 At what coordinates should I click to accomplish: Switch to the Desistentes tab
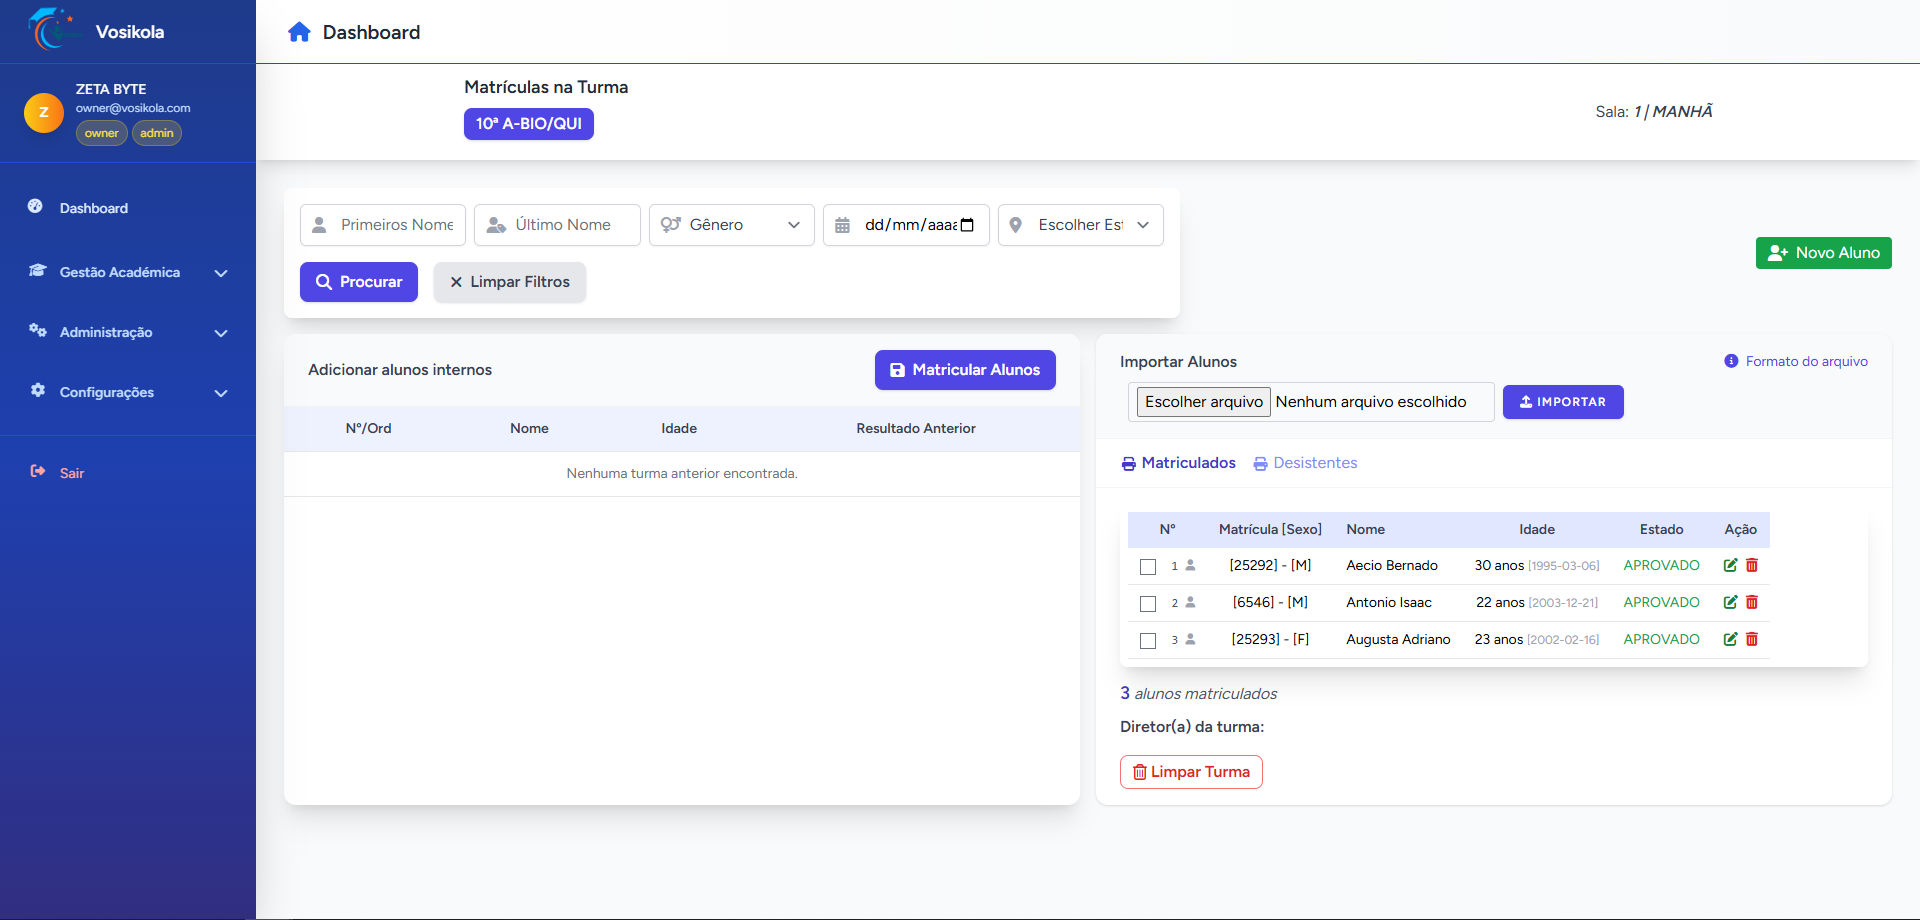click(x=1306, y=463)
